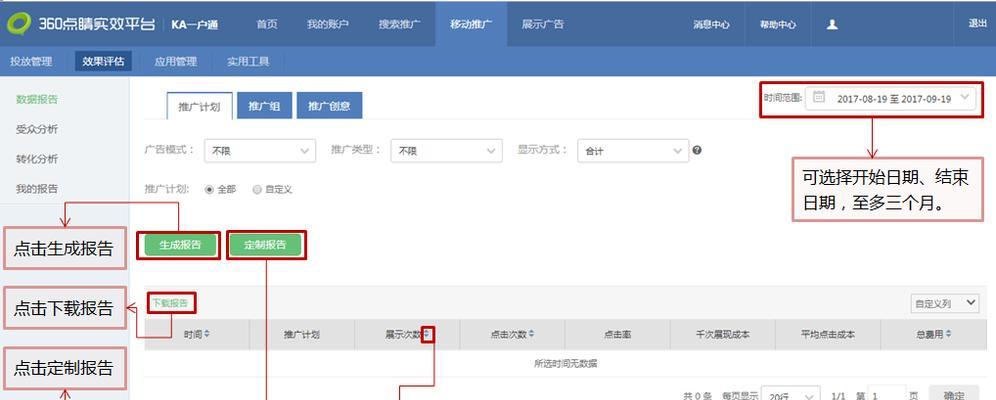Switch to 投放管理 sub-navigation
Screen dimensions: 996x400
coord(31,62)
